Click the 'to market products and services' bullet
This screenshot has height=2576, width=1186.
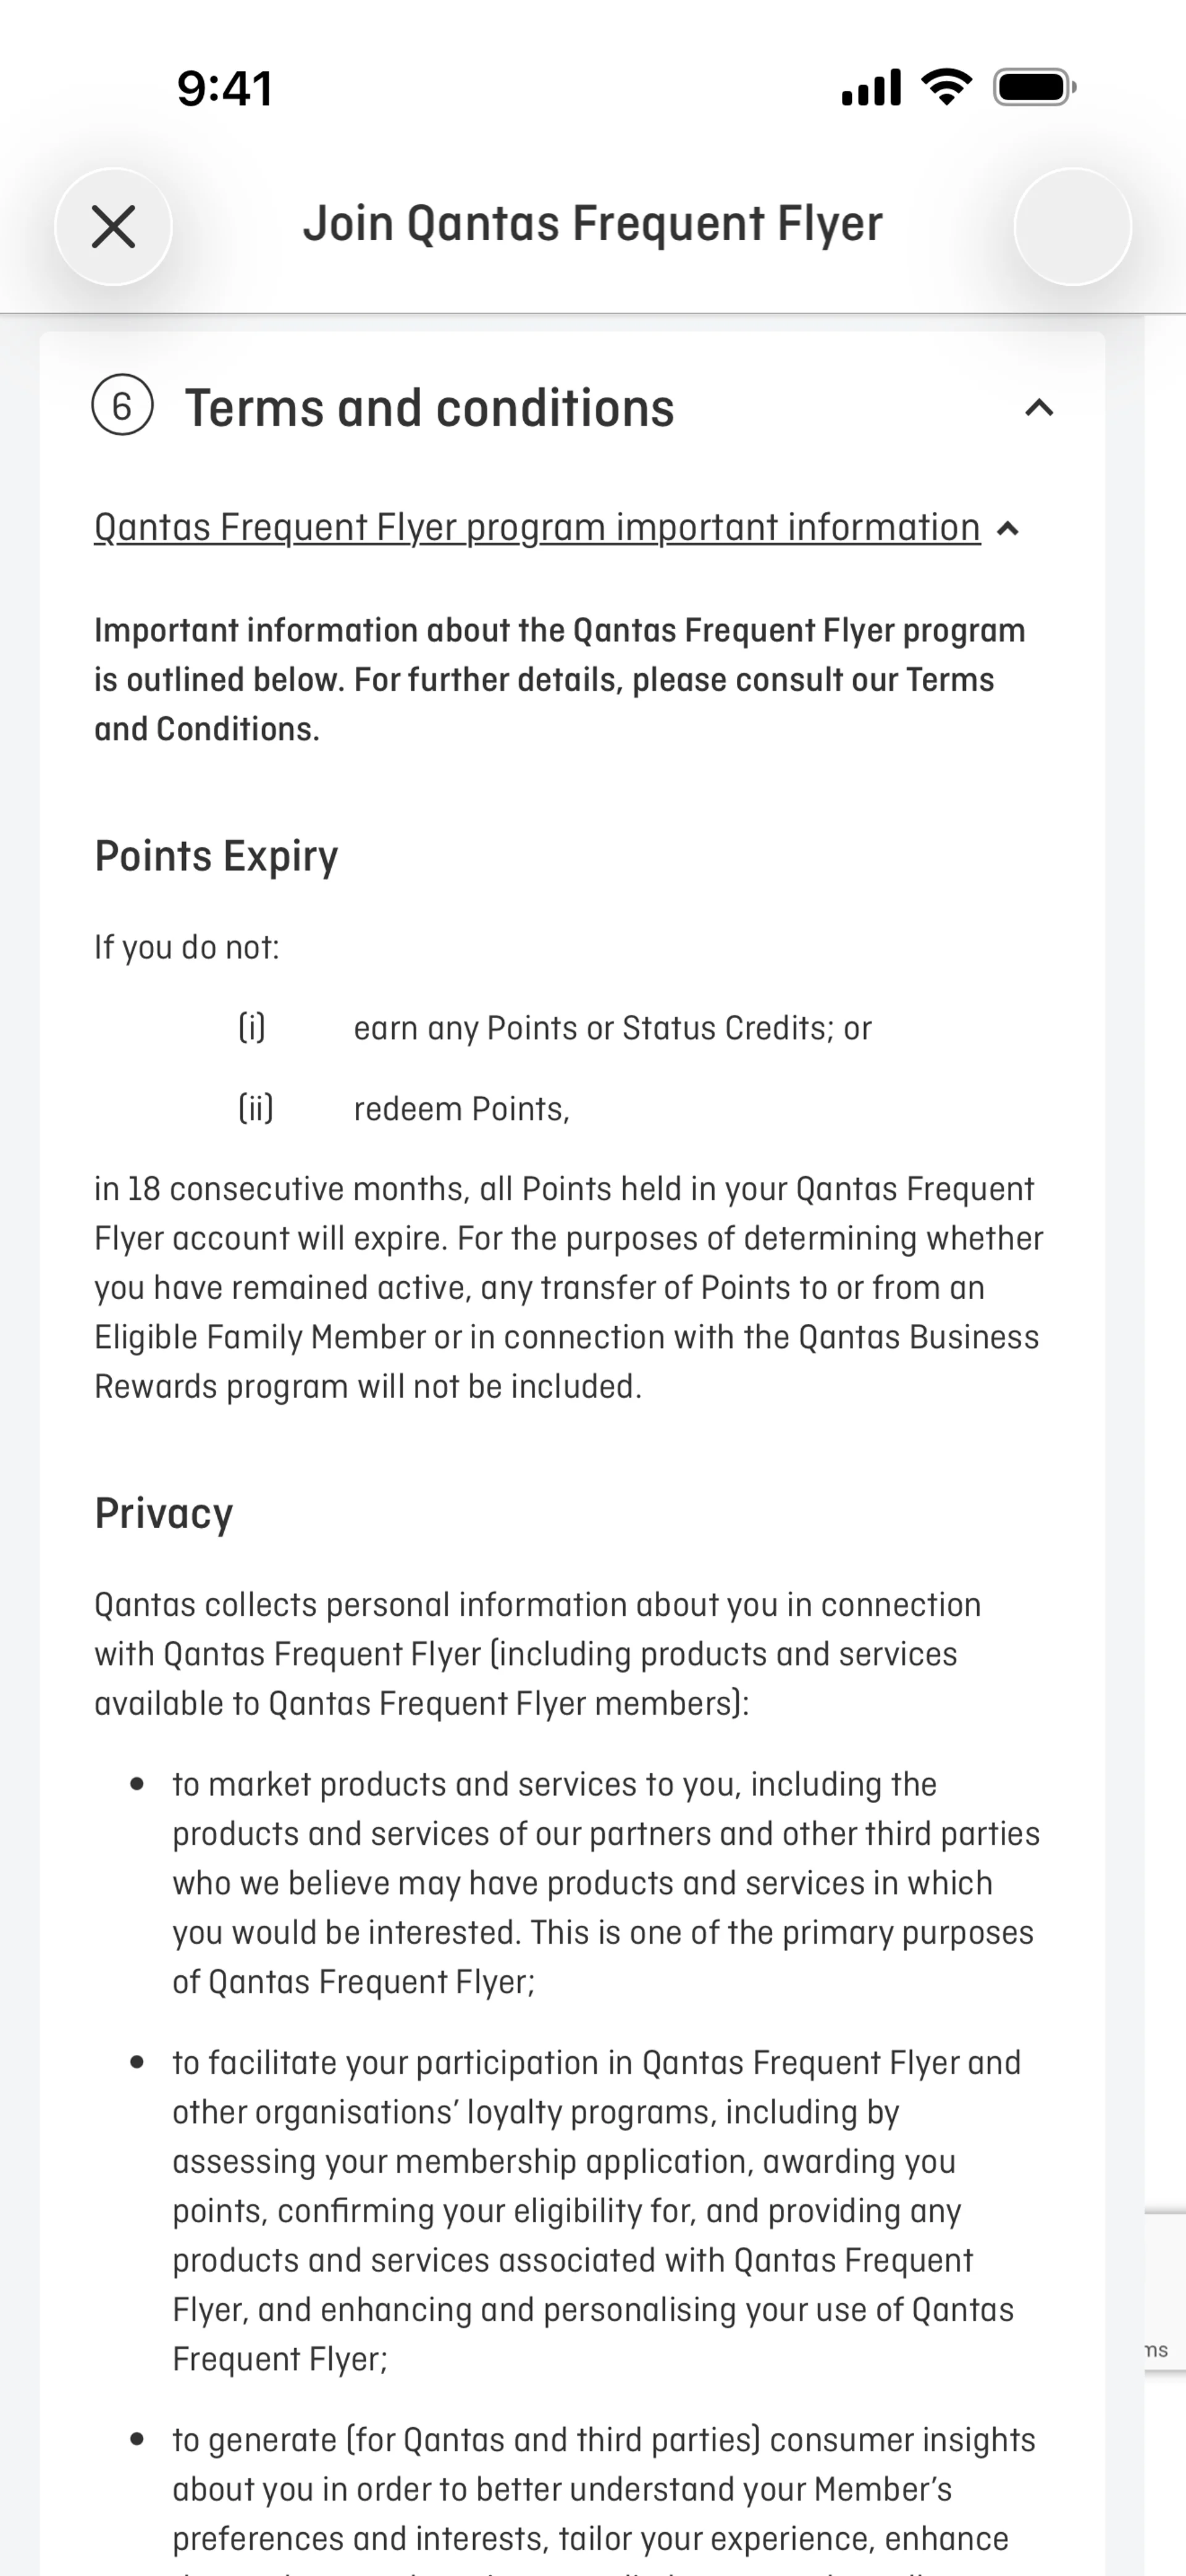pos(605,1882)
